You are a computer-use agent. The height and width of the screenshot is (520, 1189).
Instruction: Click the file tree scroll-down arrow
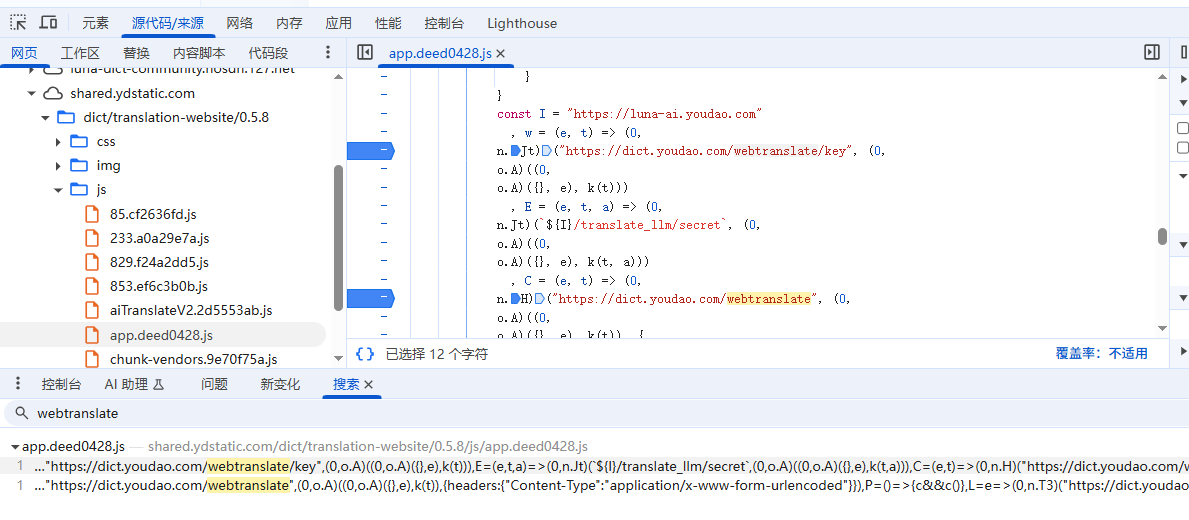tap(338, 358)
